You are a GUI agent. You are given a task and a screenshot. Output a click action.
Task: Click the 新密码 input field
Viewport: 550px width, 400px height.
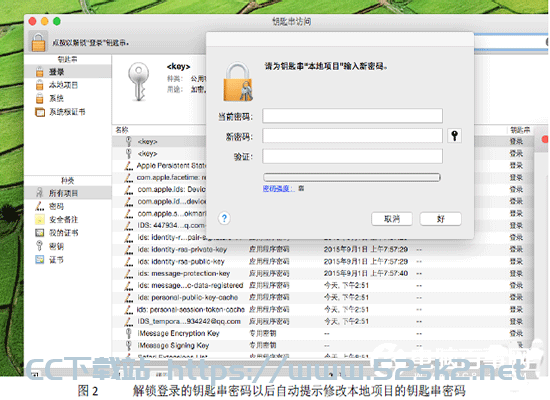coord(352,136)
